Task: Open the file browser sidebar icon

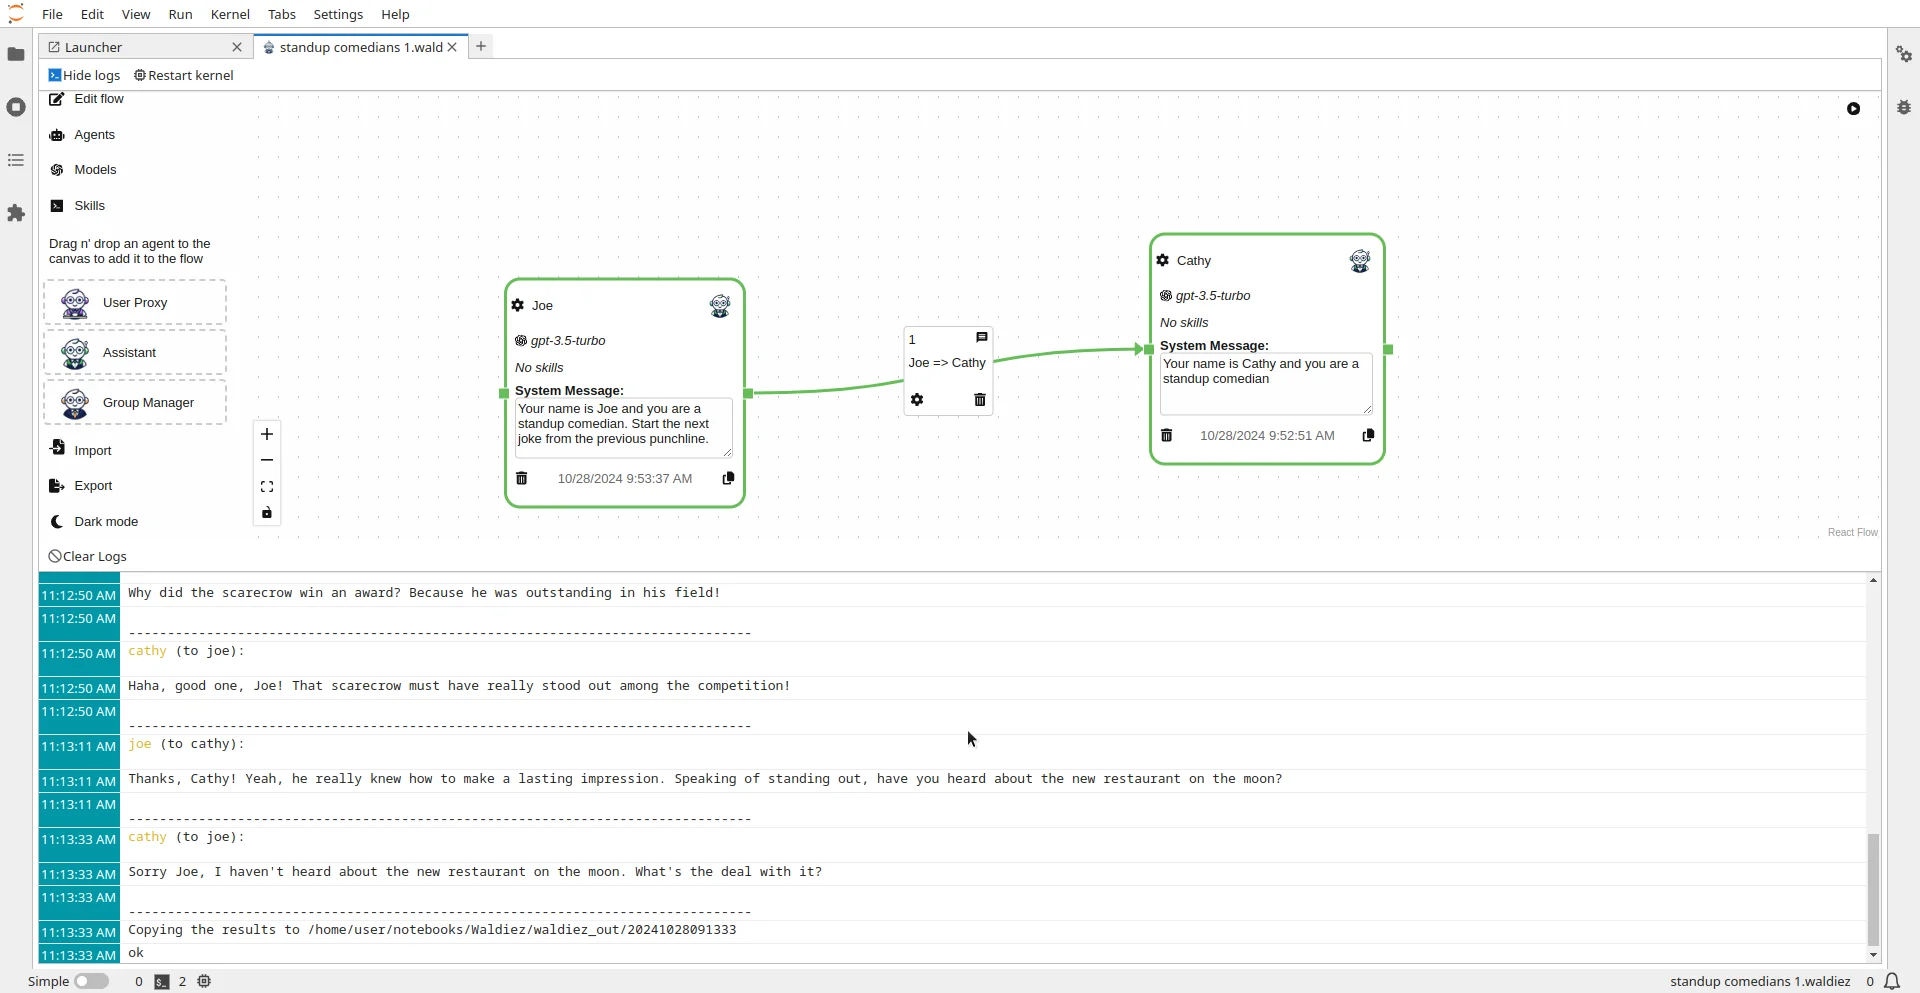Action: [x=16, y=54]
